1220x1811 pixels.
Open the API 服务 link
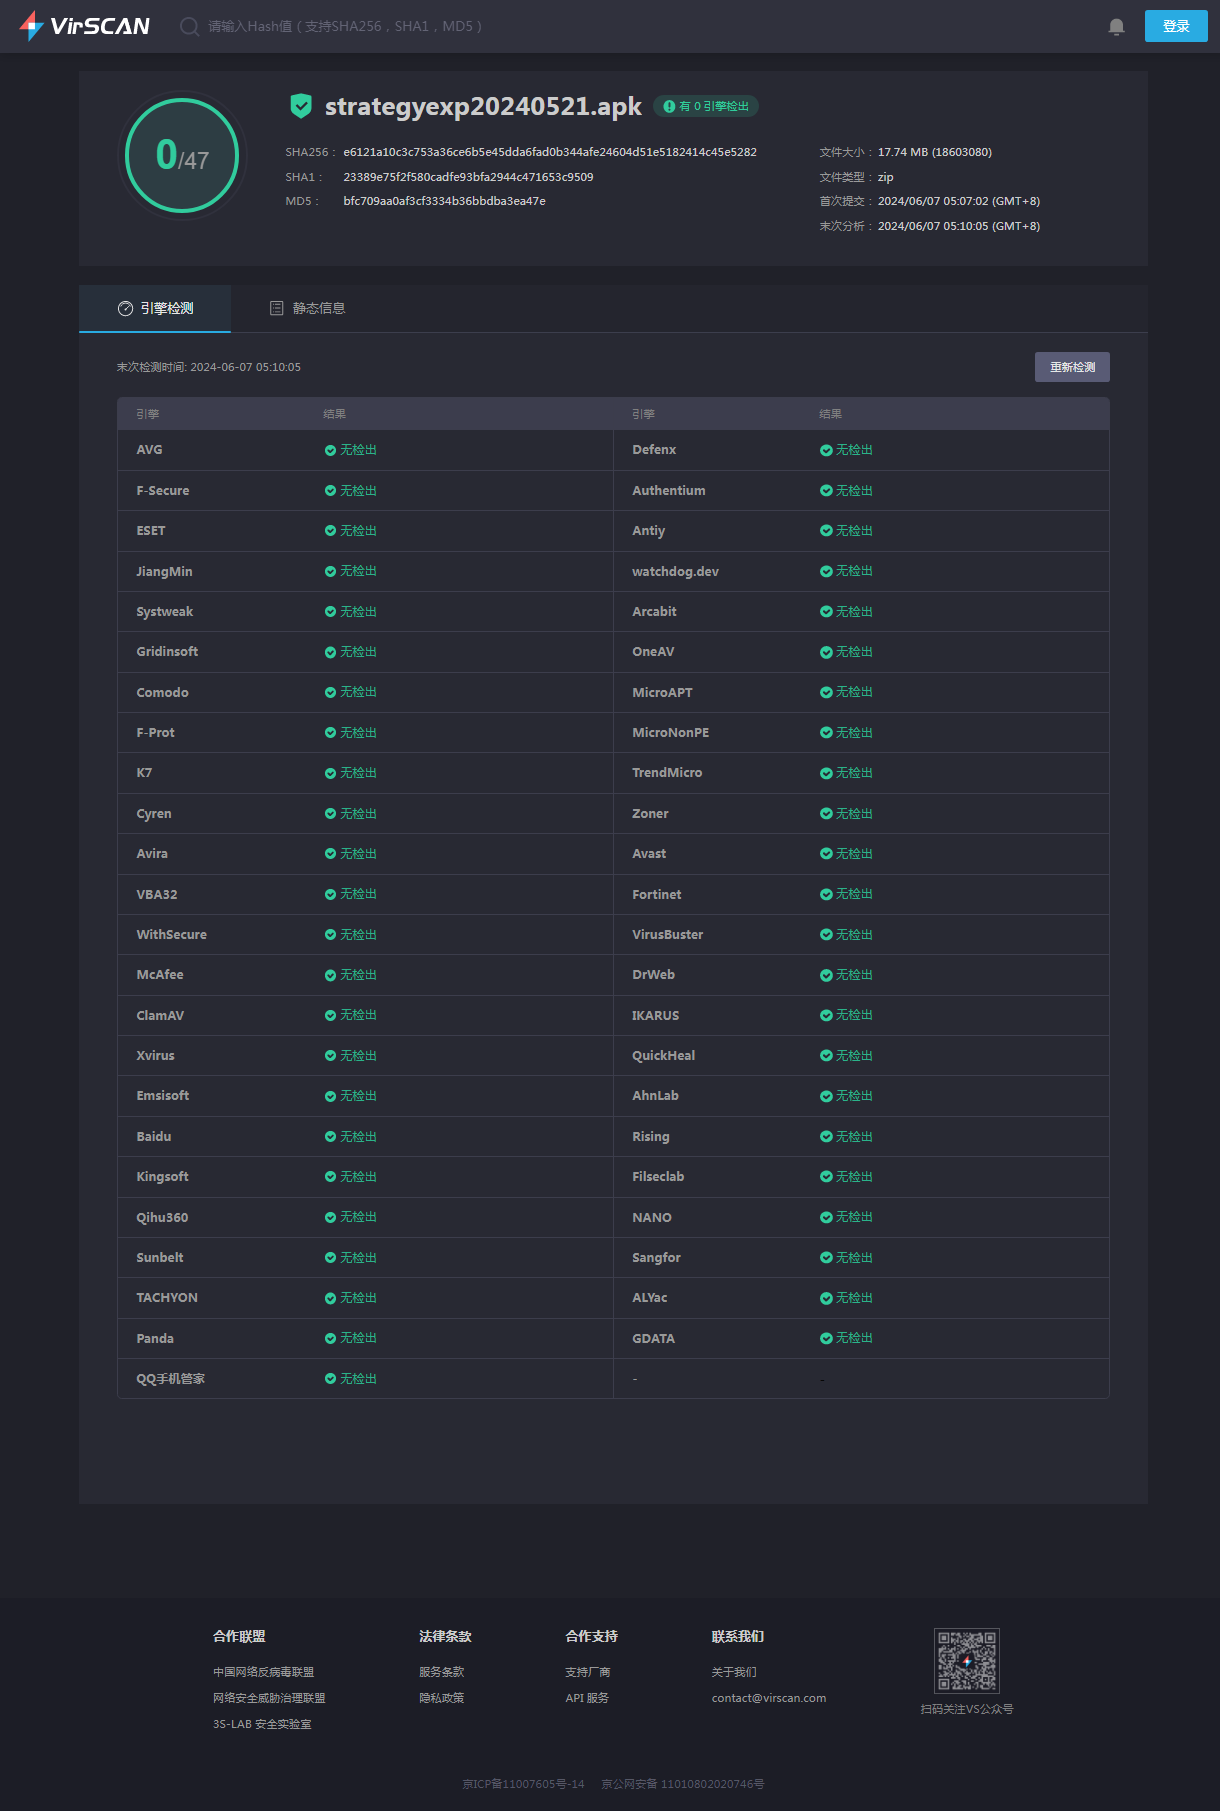(587, 1698)
